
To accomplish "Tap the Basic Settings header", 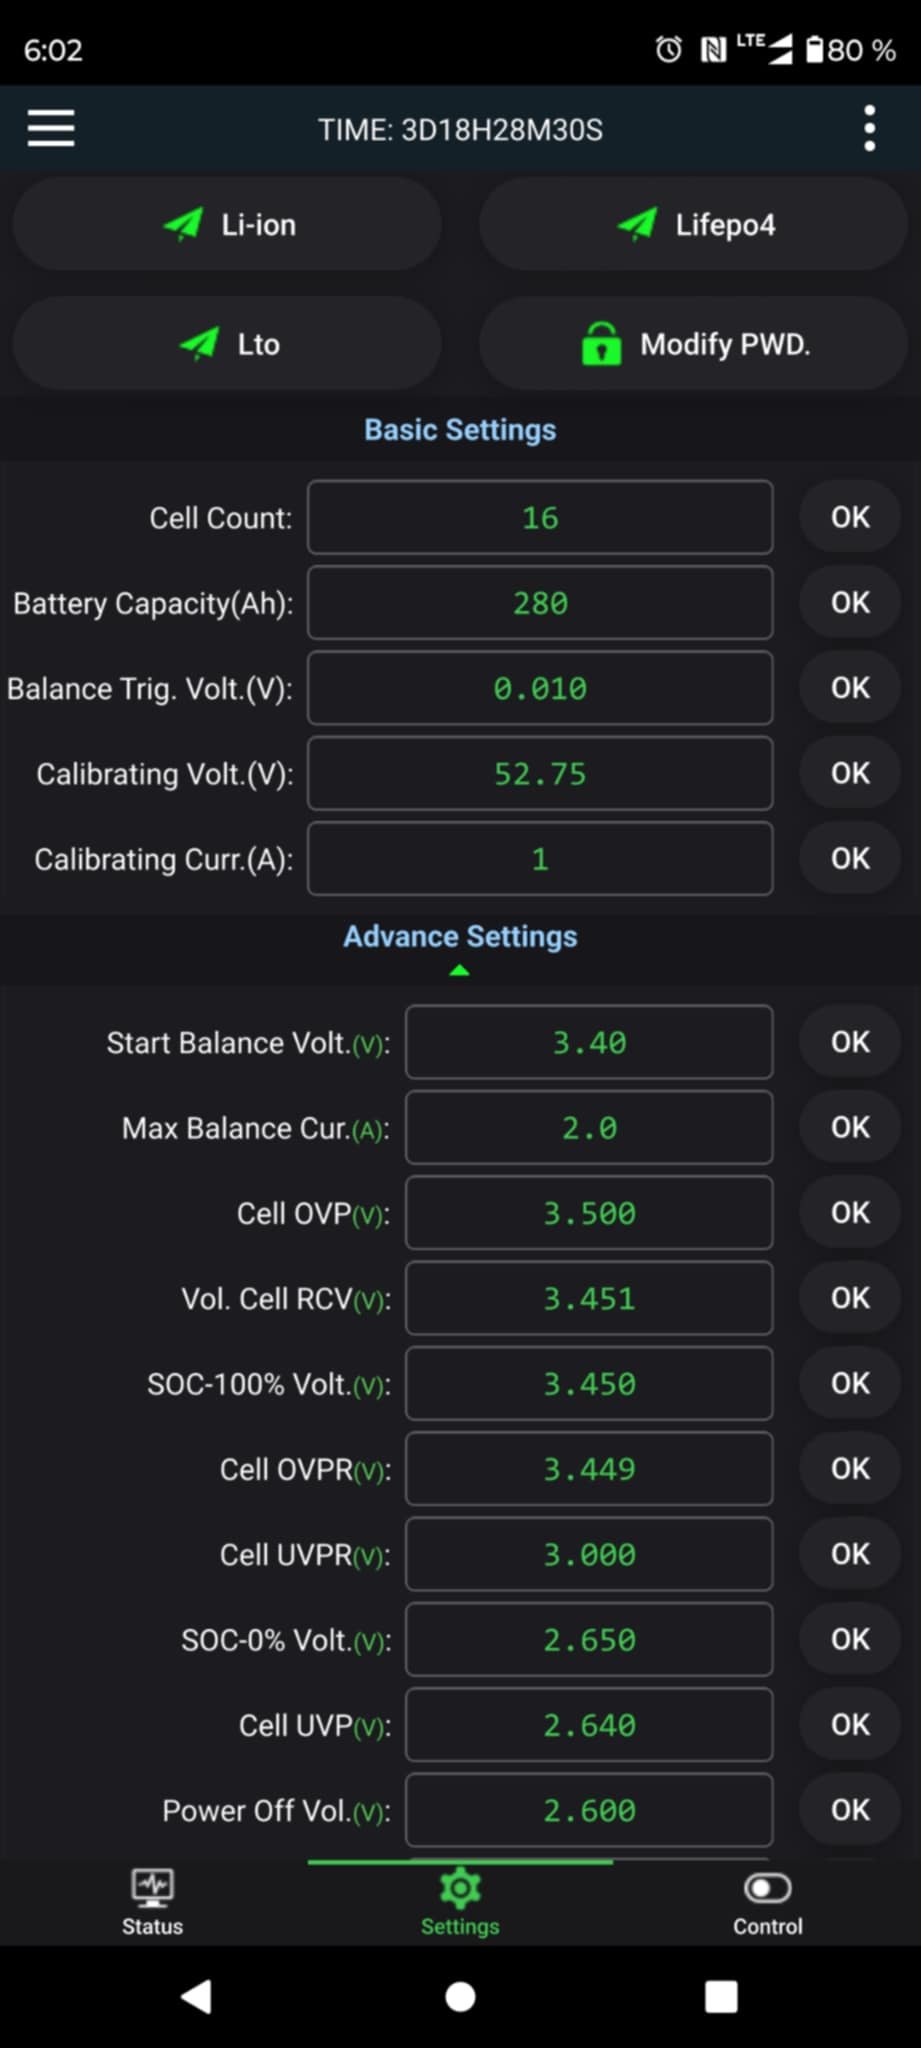I will pyautogui.click(x=460, y=430).
